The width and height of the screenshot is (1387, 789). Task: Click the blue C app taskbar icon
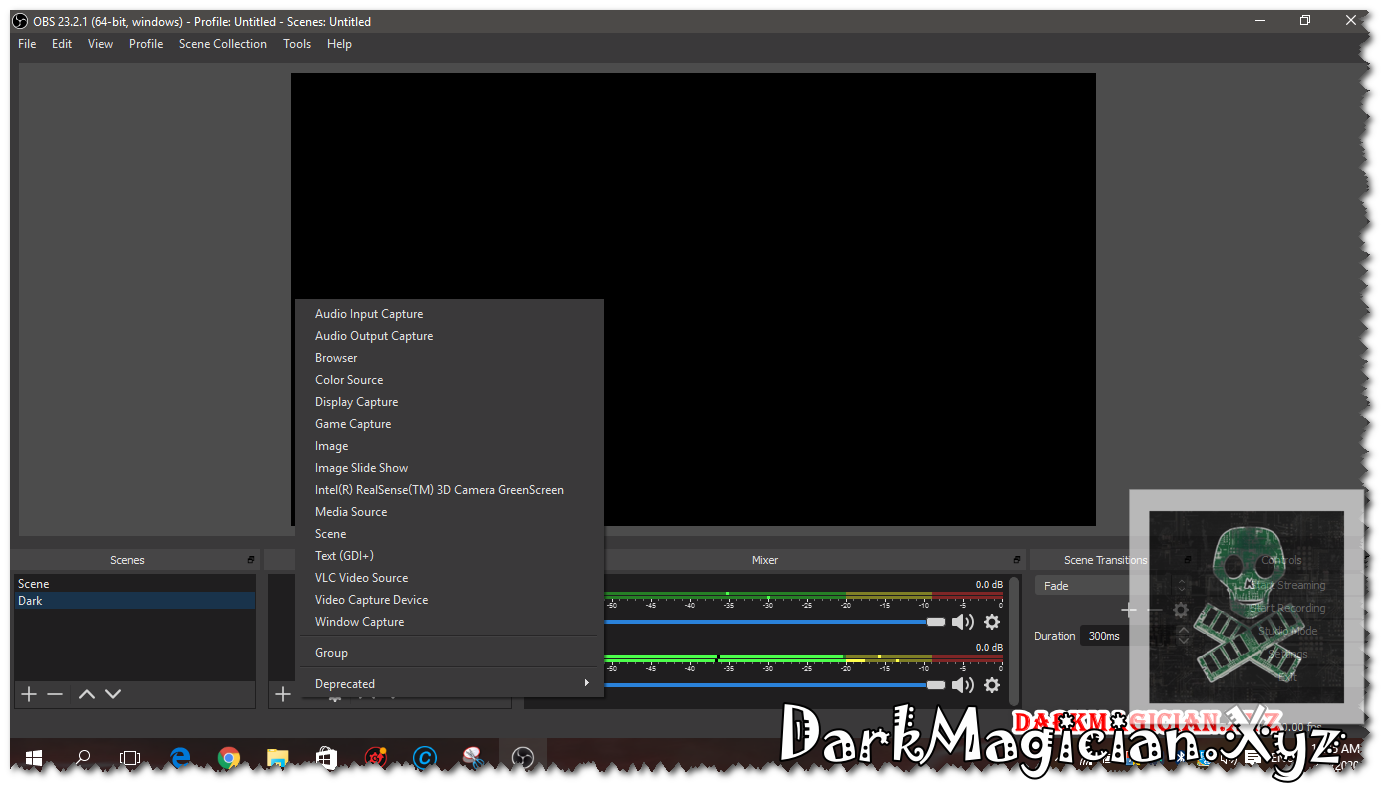click(424, 759)
